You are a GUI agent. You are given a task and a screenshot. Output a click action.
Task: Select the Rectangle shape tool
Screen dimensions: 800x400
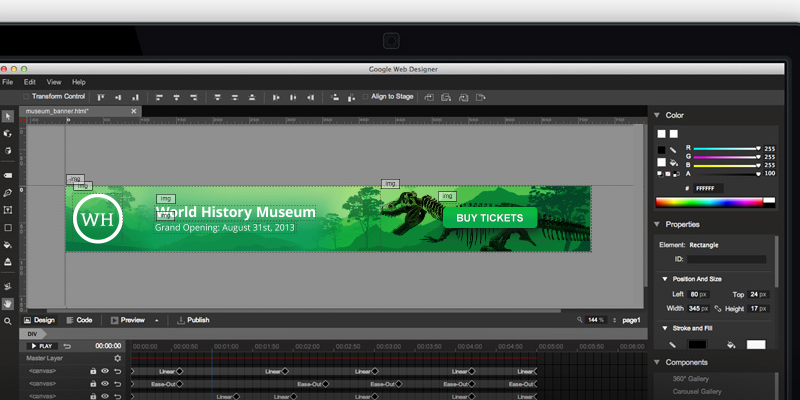pos(8,227)
